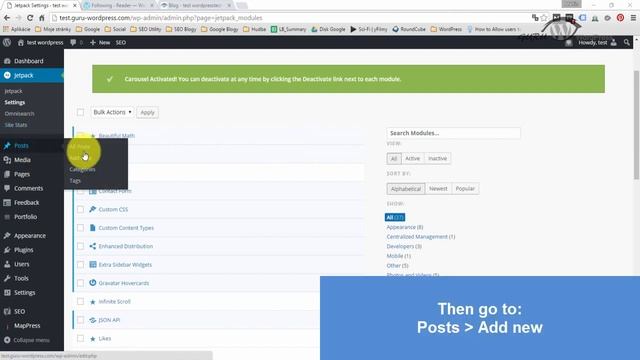Click the JSON API icon
Image resolution: width=640 pixels, height=360 pixels.
[93, 320]
